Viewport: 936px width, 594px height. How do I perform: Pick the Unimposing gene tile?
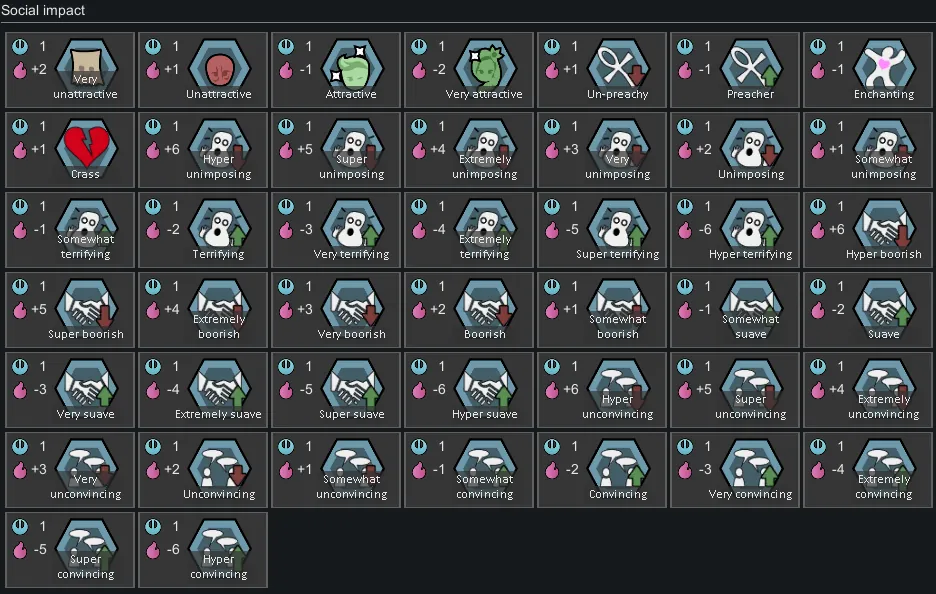tap(735, 150)
